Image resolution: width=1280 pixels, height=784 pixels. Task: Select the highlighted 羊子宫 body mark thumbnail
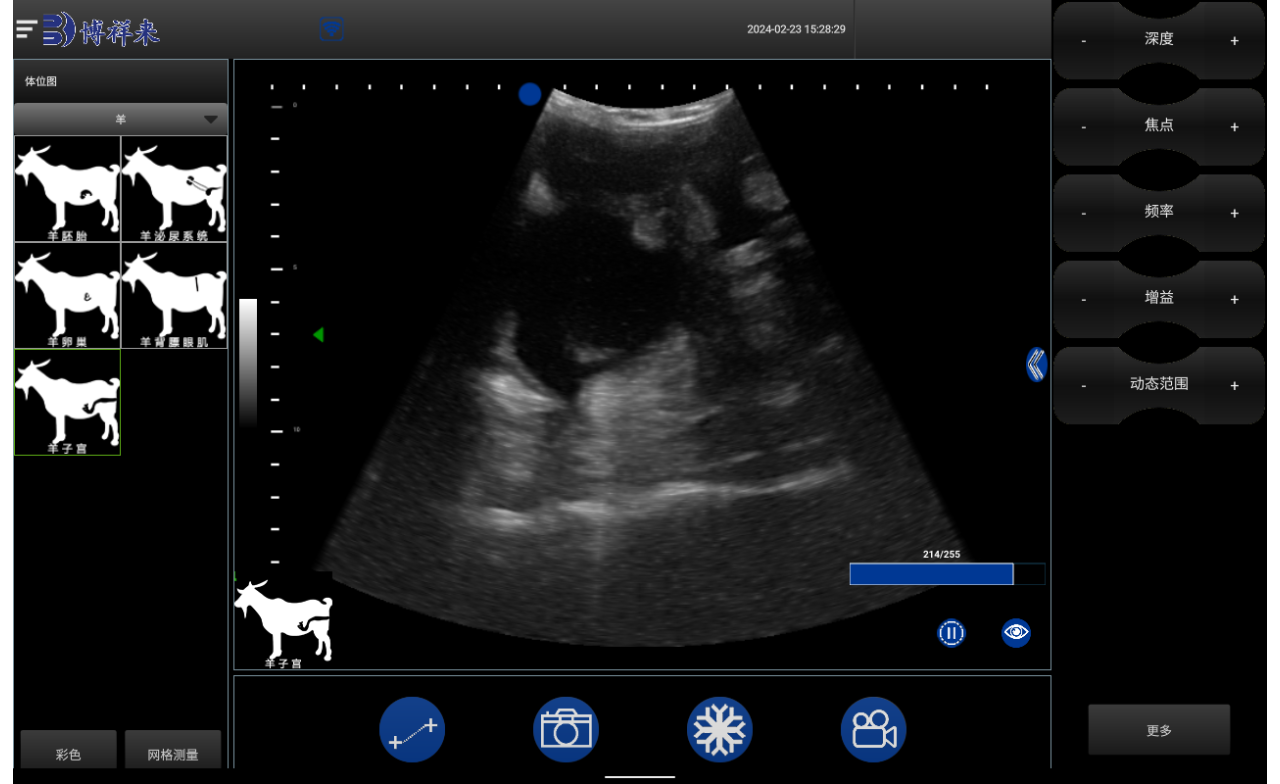tap(67, 402)
